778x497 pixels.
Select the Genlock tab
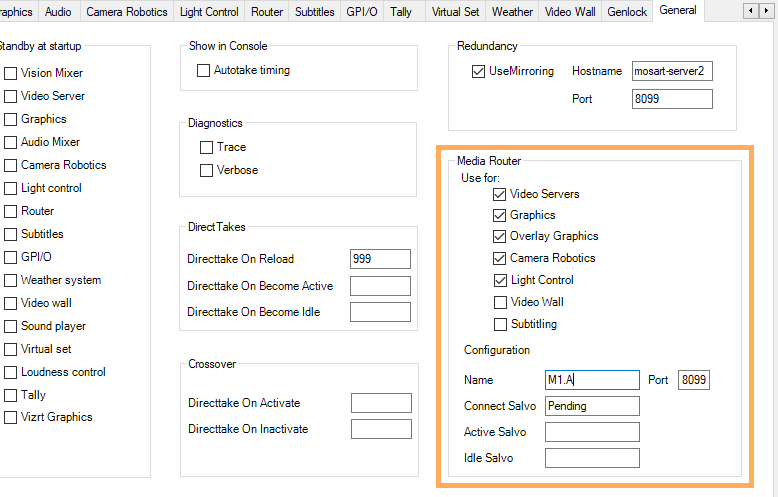pos(627,12)
